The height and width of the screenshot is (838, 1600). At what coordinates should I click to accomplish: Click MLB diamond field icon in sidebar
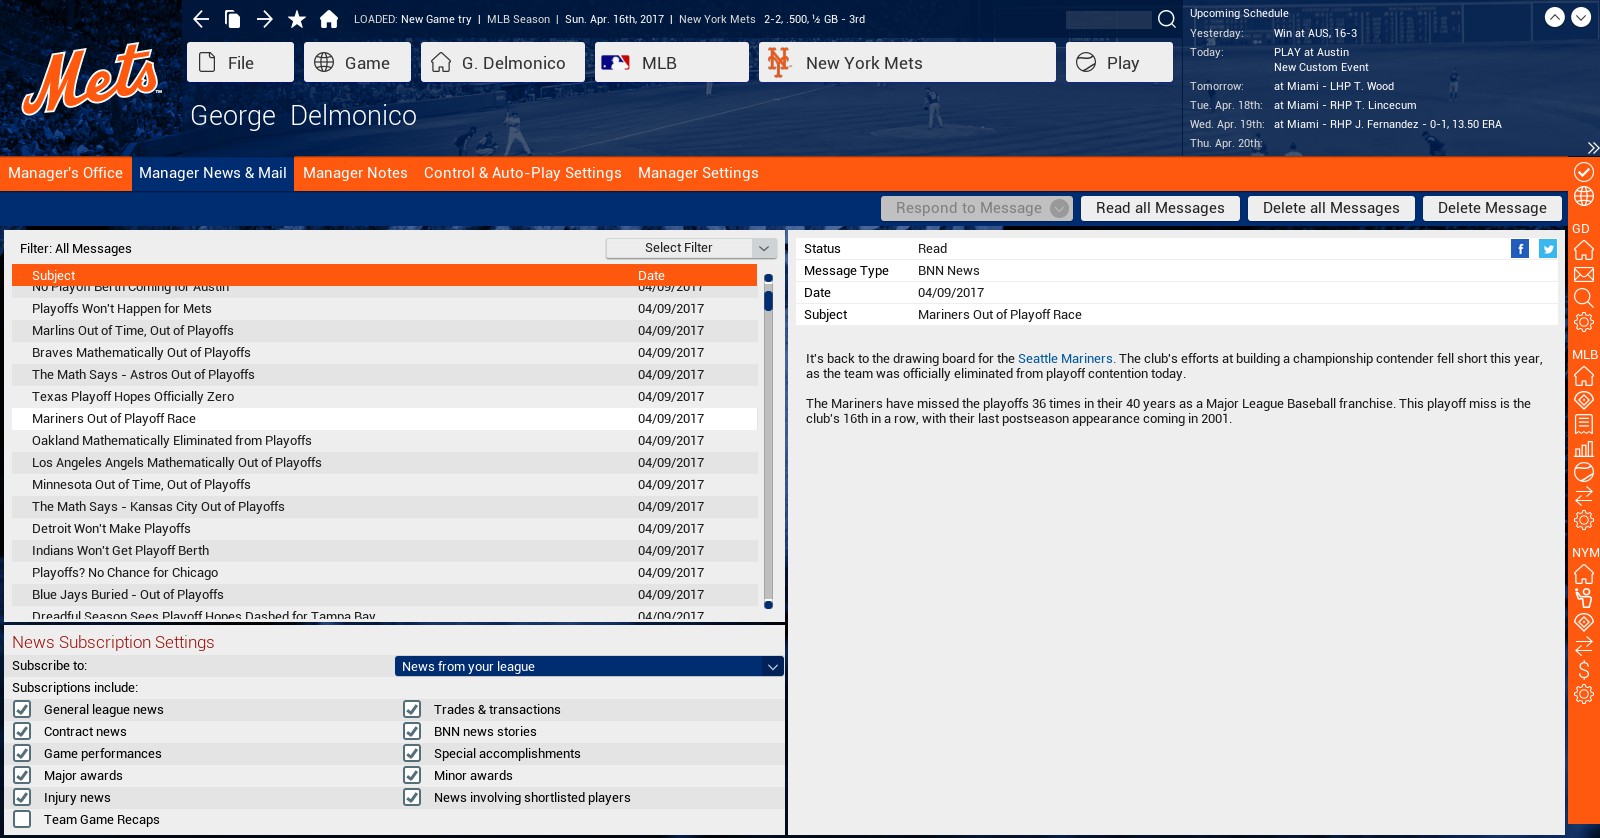[1584, 400]
